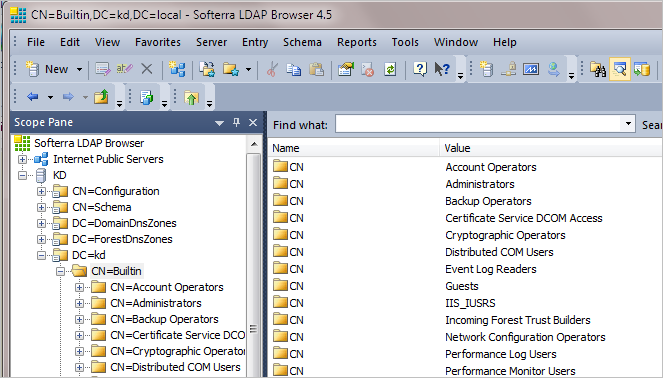Open the Edit menu
This screenshot has width=663, height=378.
(70, 42)
